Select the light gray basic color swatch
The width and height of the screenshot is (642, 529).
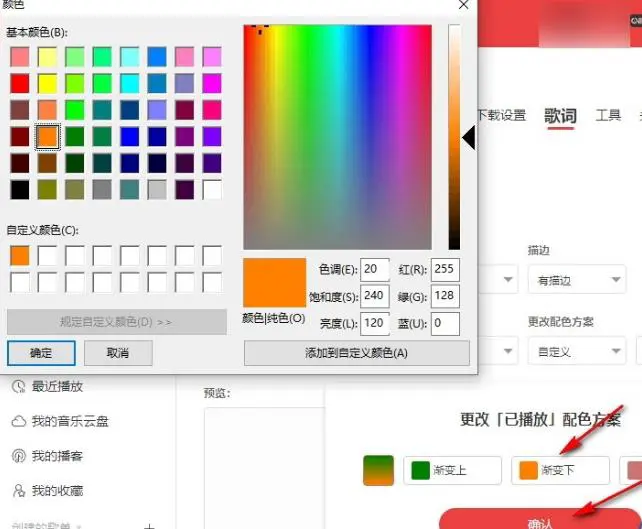click(157, 190)
